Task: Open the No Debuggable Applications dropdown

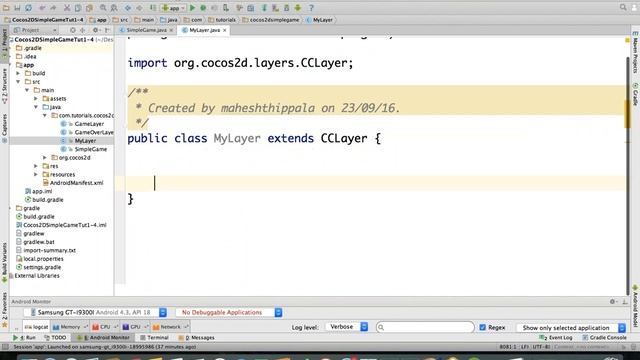Action: tap(229, 312)
